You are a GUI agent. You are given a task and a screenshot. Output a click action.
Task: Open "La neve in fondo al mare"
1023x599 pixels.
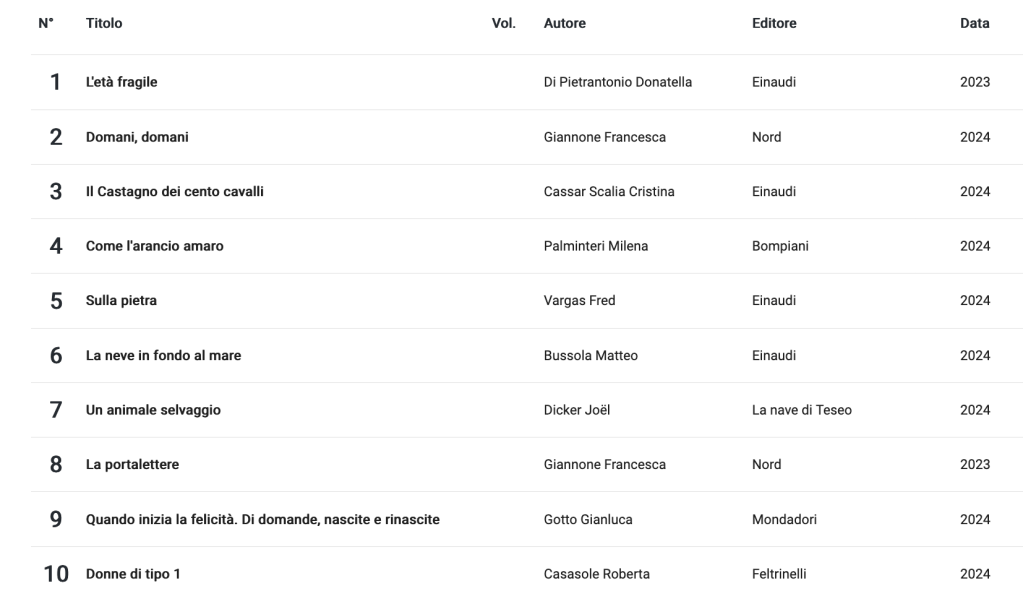[163, 356]
